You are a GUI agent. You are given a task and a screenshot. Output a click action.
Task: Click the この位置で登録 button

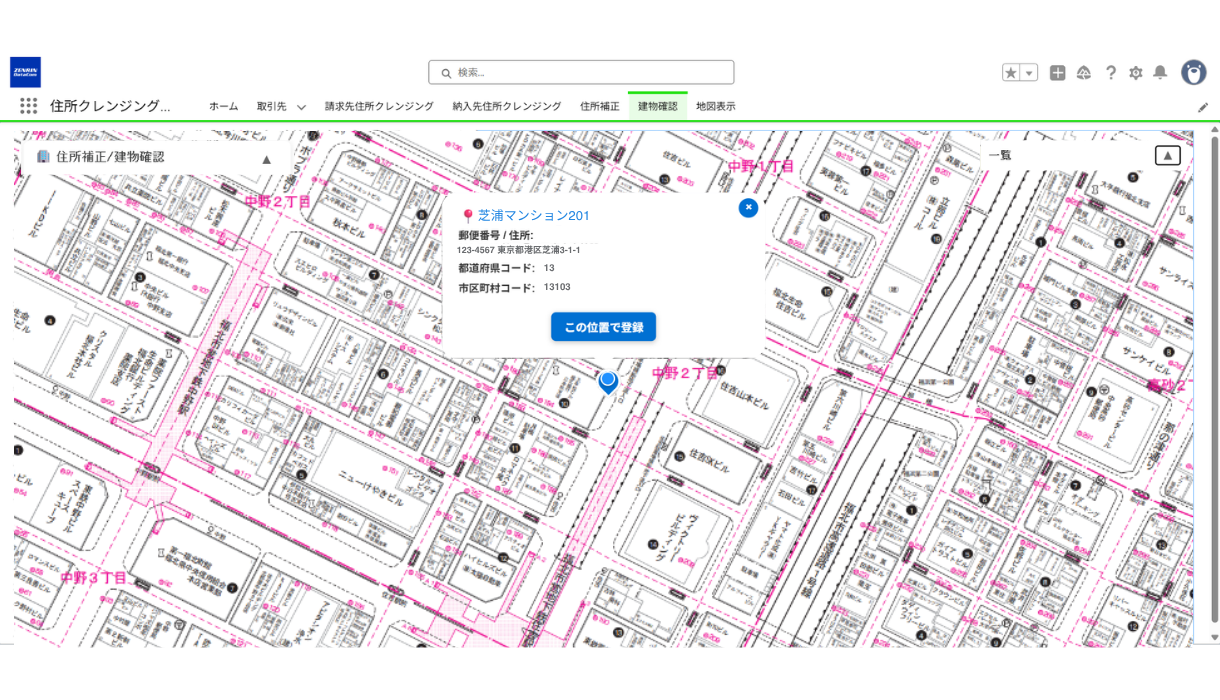(x=603, y=327)
